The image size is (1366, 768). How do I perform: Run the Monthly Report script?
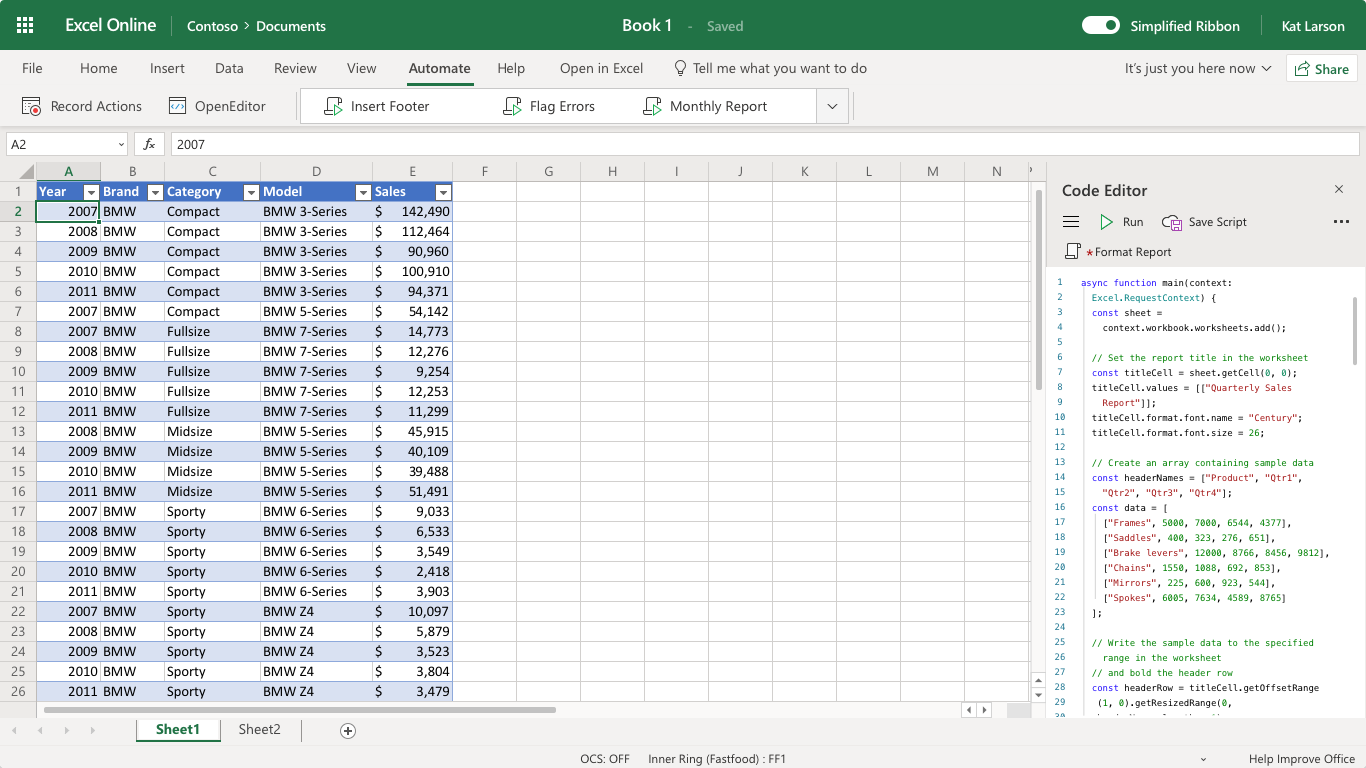coord(706,106)
